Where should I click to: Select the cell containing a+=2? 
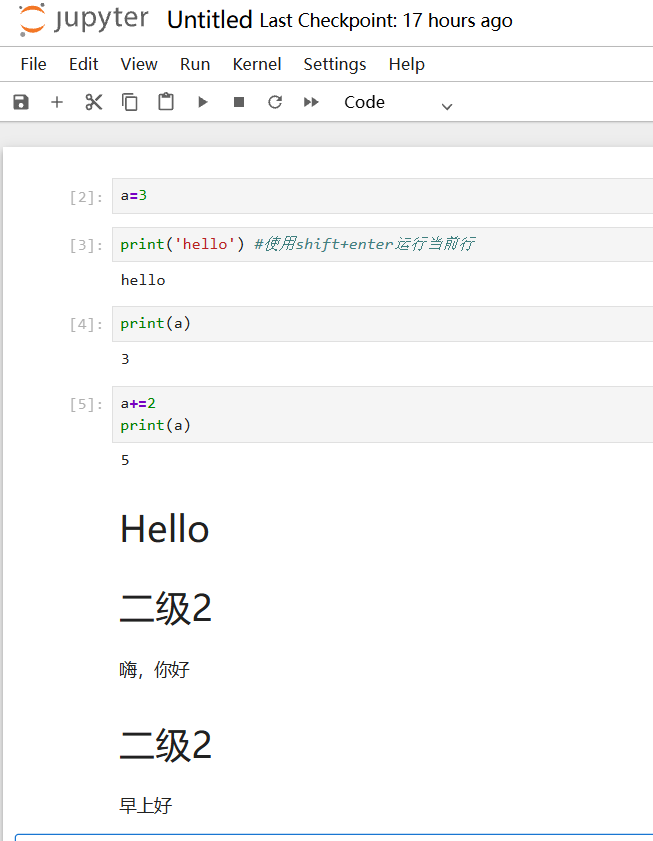tap(382, 415)
